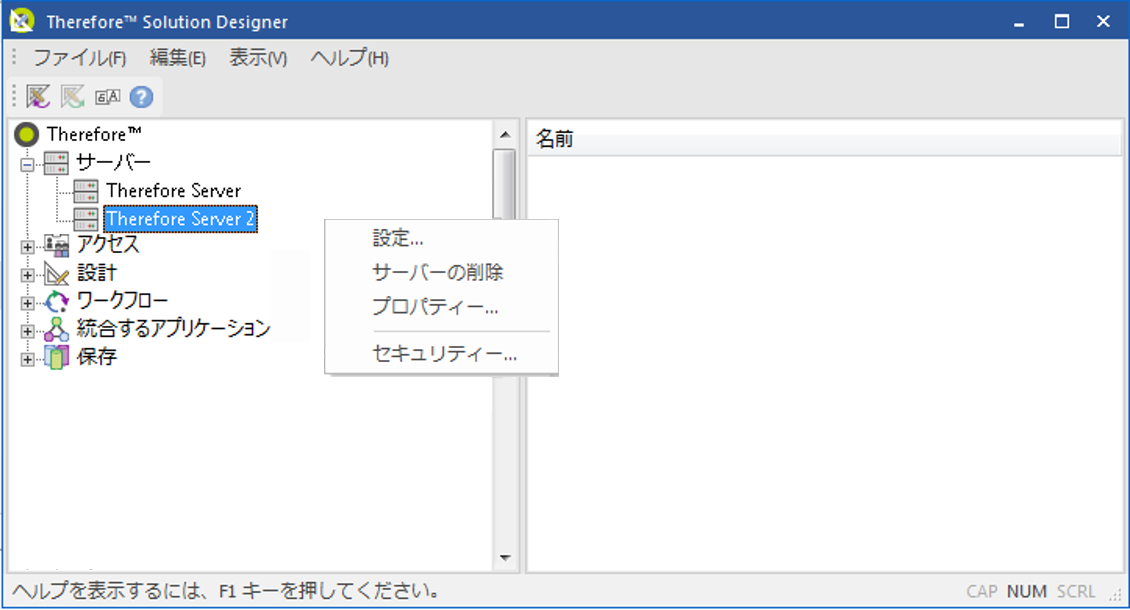Maximize the Solution Designer window
The width and height of the screenshot is (1130, 610).
[1062, 22]
